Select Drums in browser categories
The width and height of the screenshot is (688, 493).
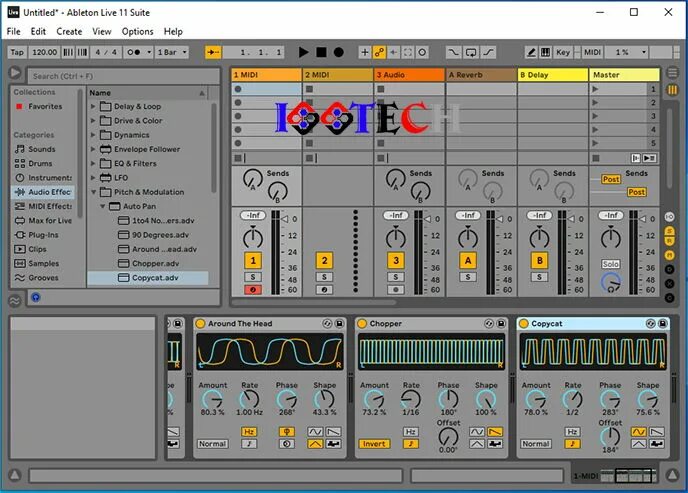pos(40,164)
